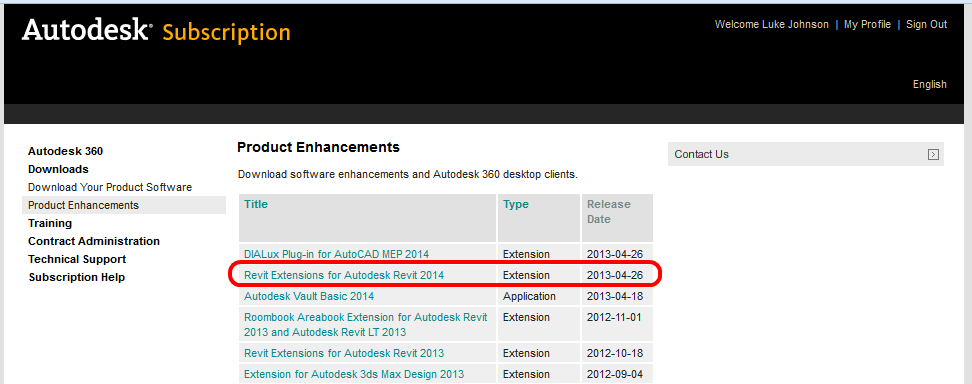Viewport: 972px width, 384px height.
Task: Select the English language option
Action: tap(929, 84)
